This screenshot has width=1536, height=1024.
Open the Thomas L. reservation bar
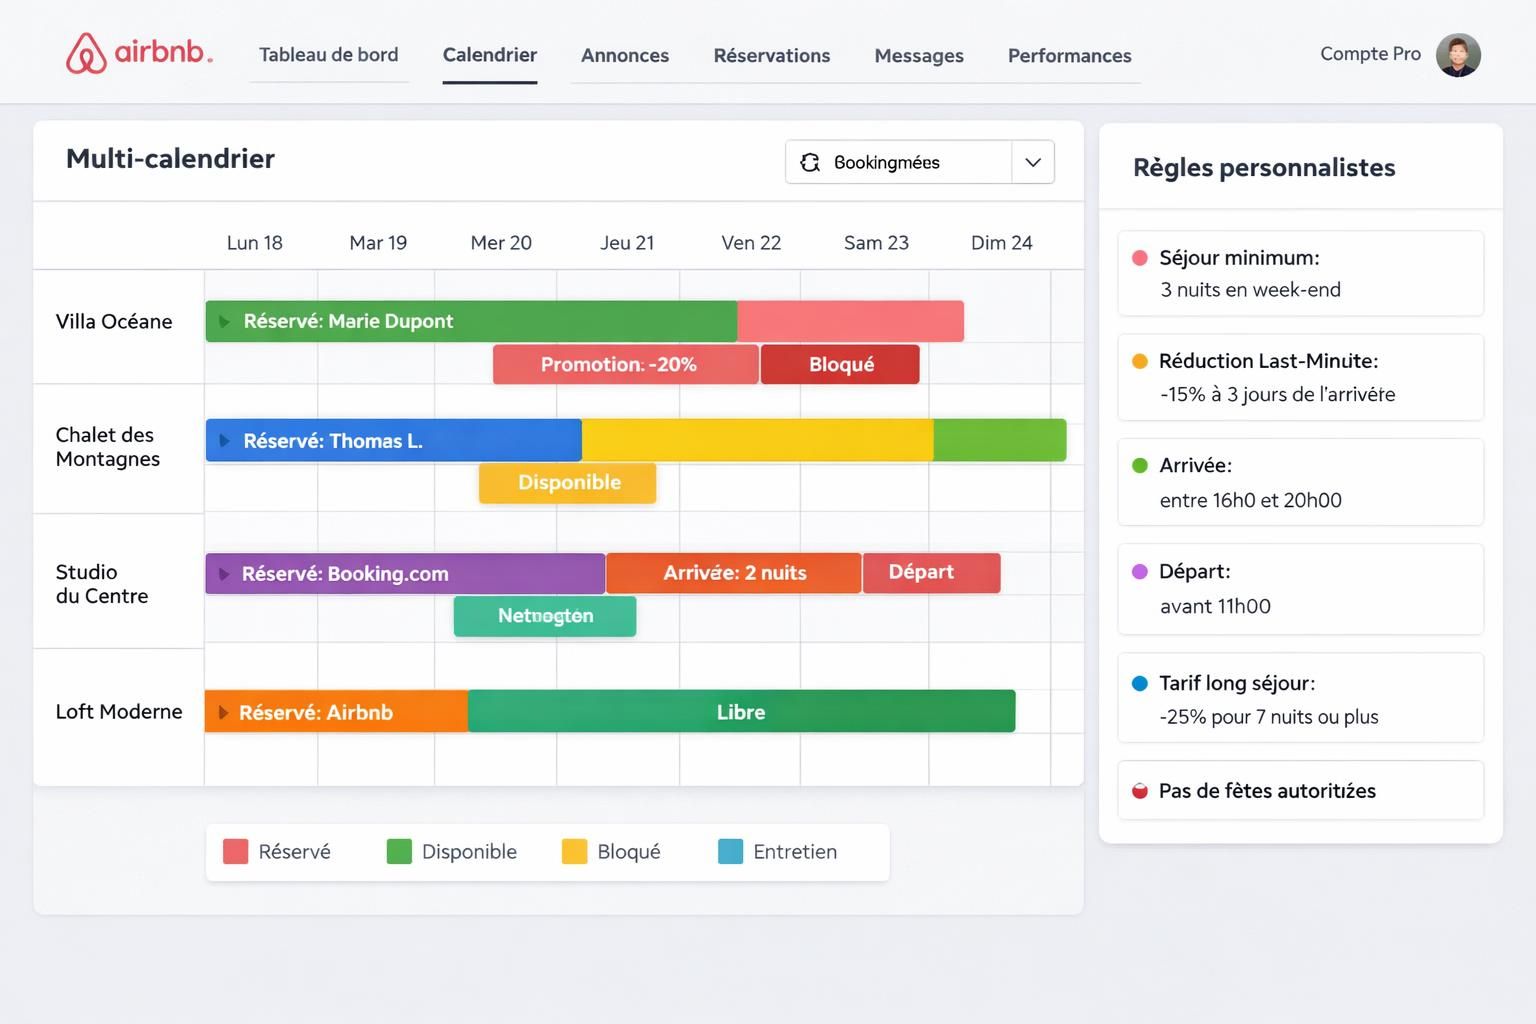(x=394, y=441)
